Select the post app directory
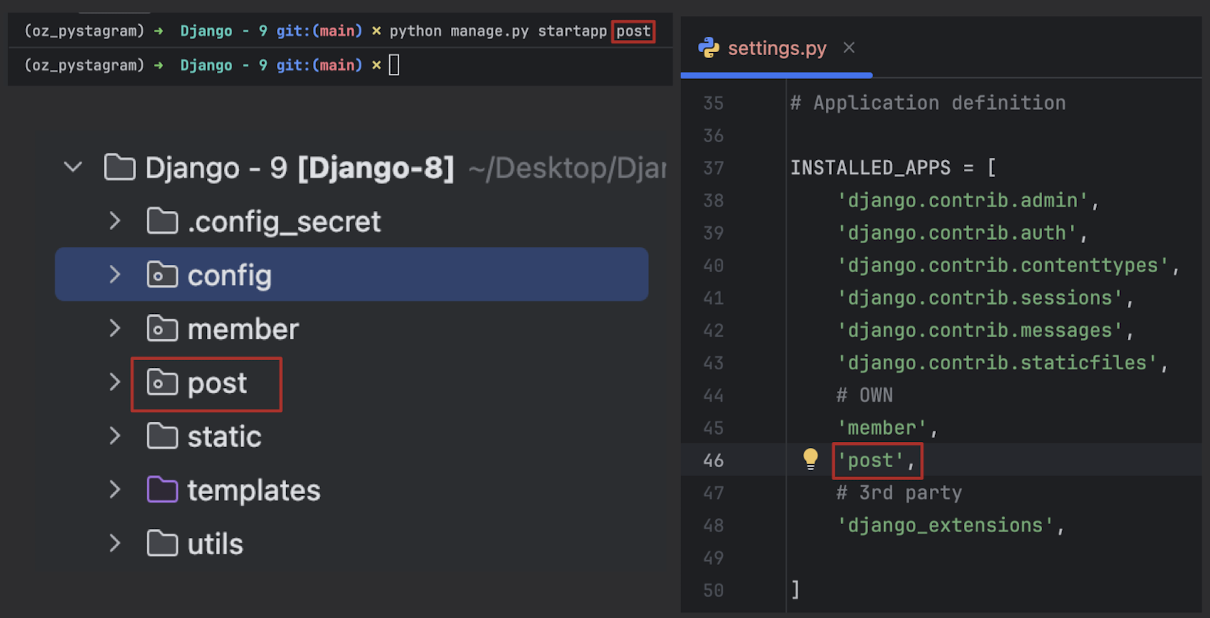 [x=352, y=382]
